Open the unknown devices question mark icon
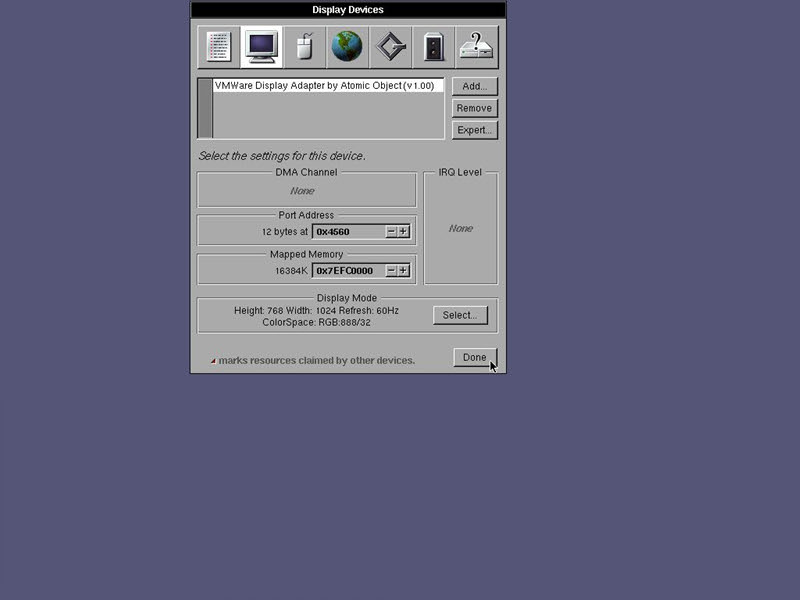 (x=476, y=47)
